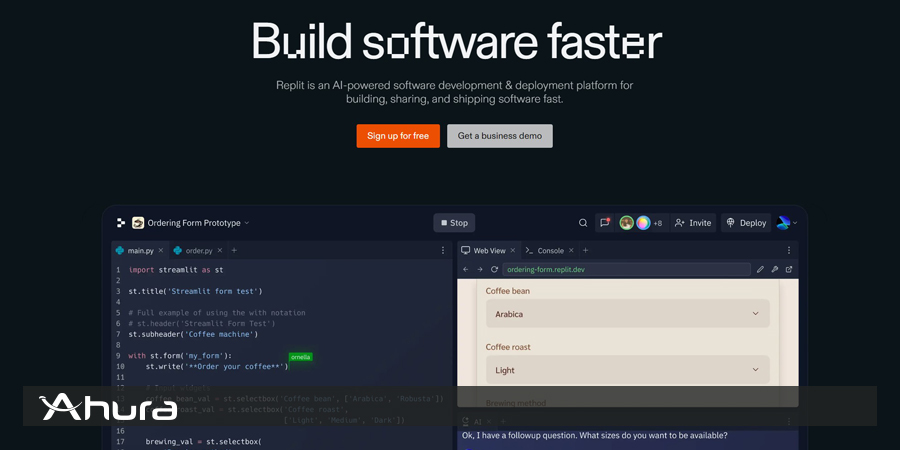900x450 pixels.
Task: Click the pencil edit icon in web view
Action: click(760, 269)
